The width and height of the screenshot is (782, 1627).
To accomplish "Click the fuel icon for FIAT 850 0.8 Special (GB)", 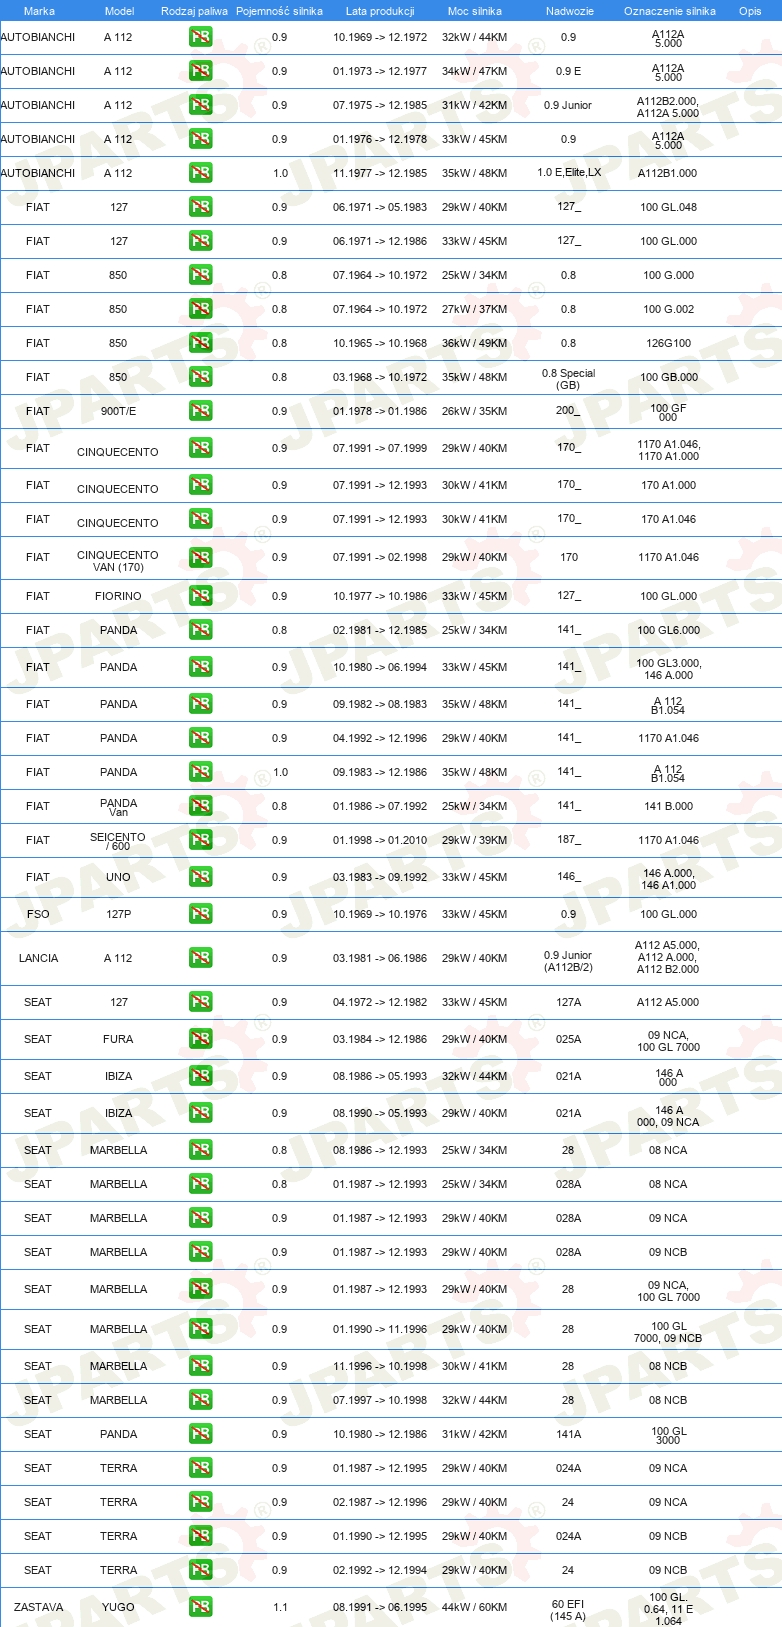I will click(x=200, y=377).
